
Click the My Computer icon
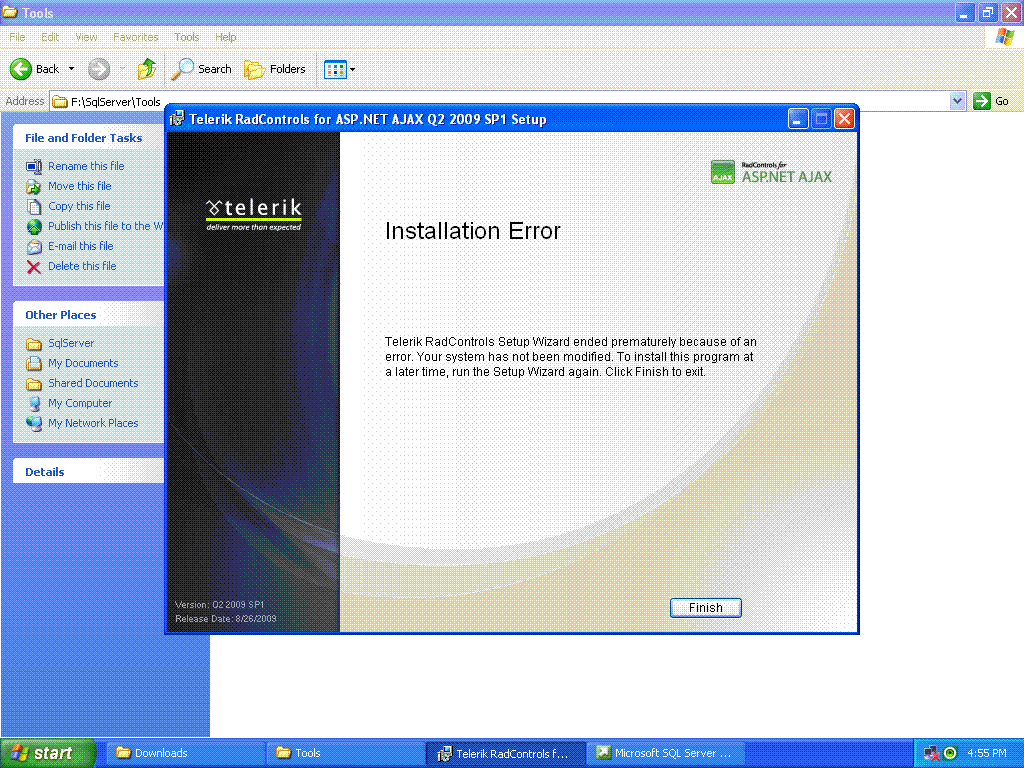[x=34, y=404]
